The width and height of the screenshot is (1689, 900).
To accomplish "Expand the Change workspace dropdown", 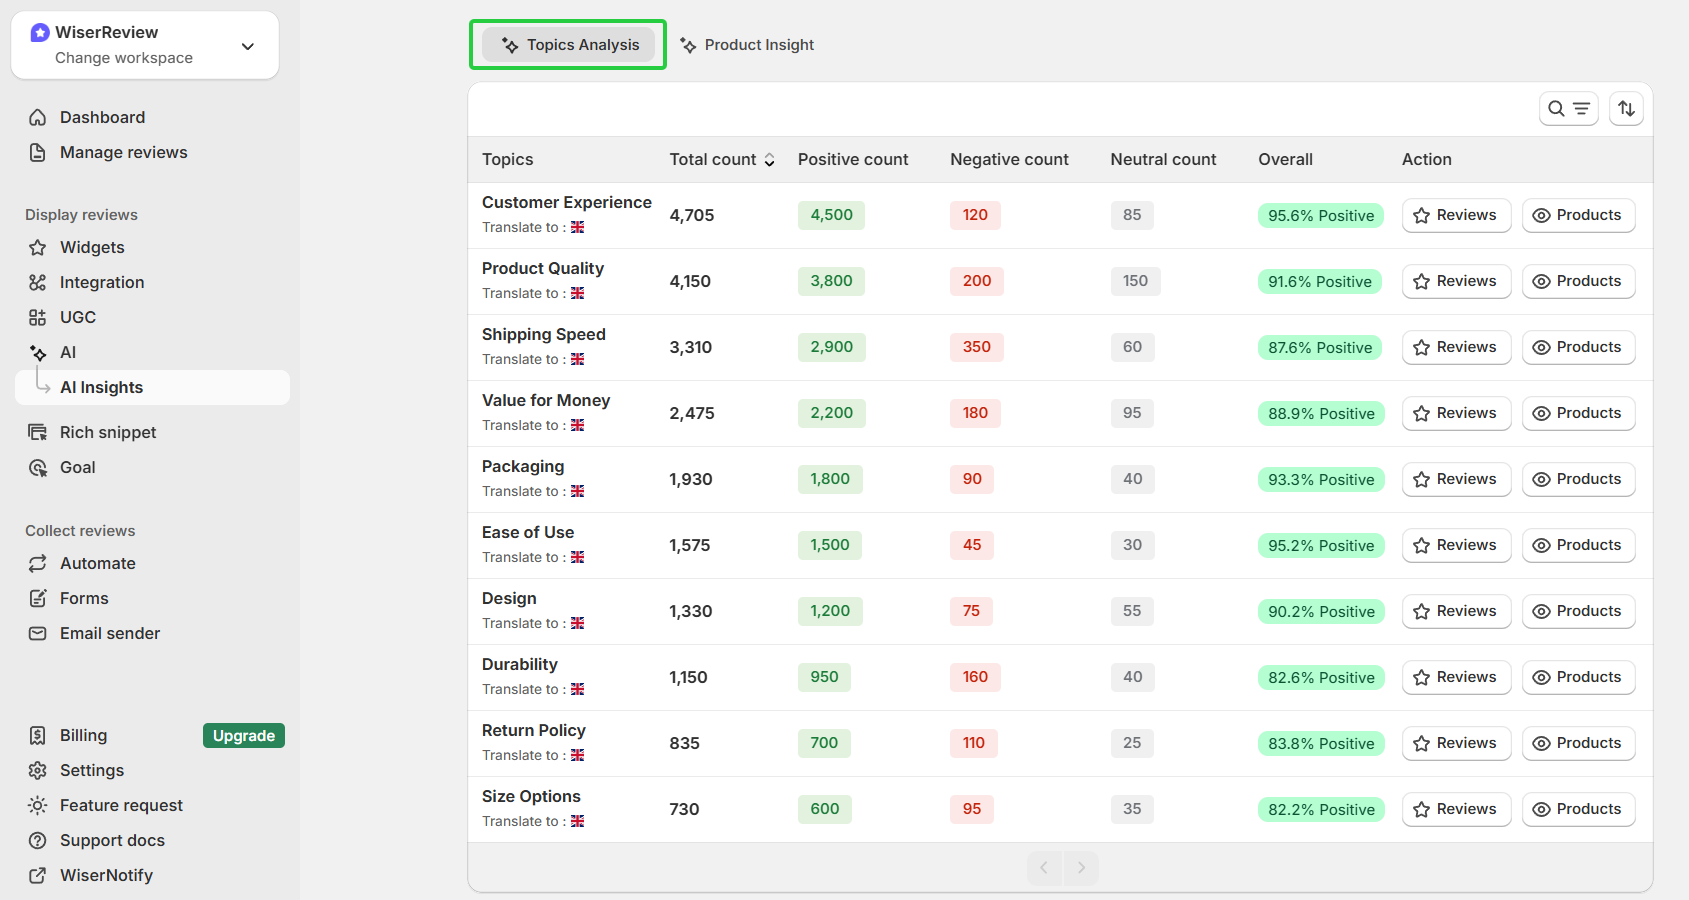I will tap(247, 45).
